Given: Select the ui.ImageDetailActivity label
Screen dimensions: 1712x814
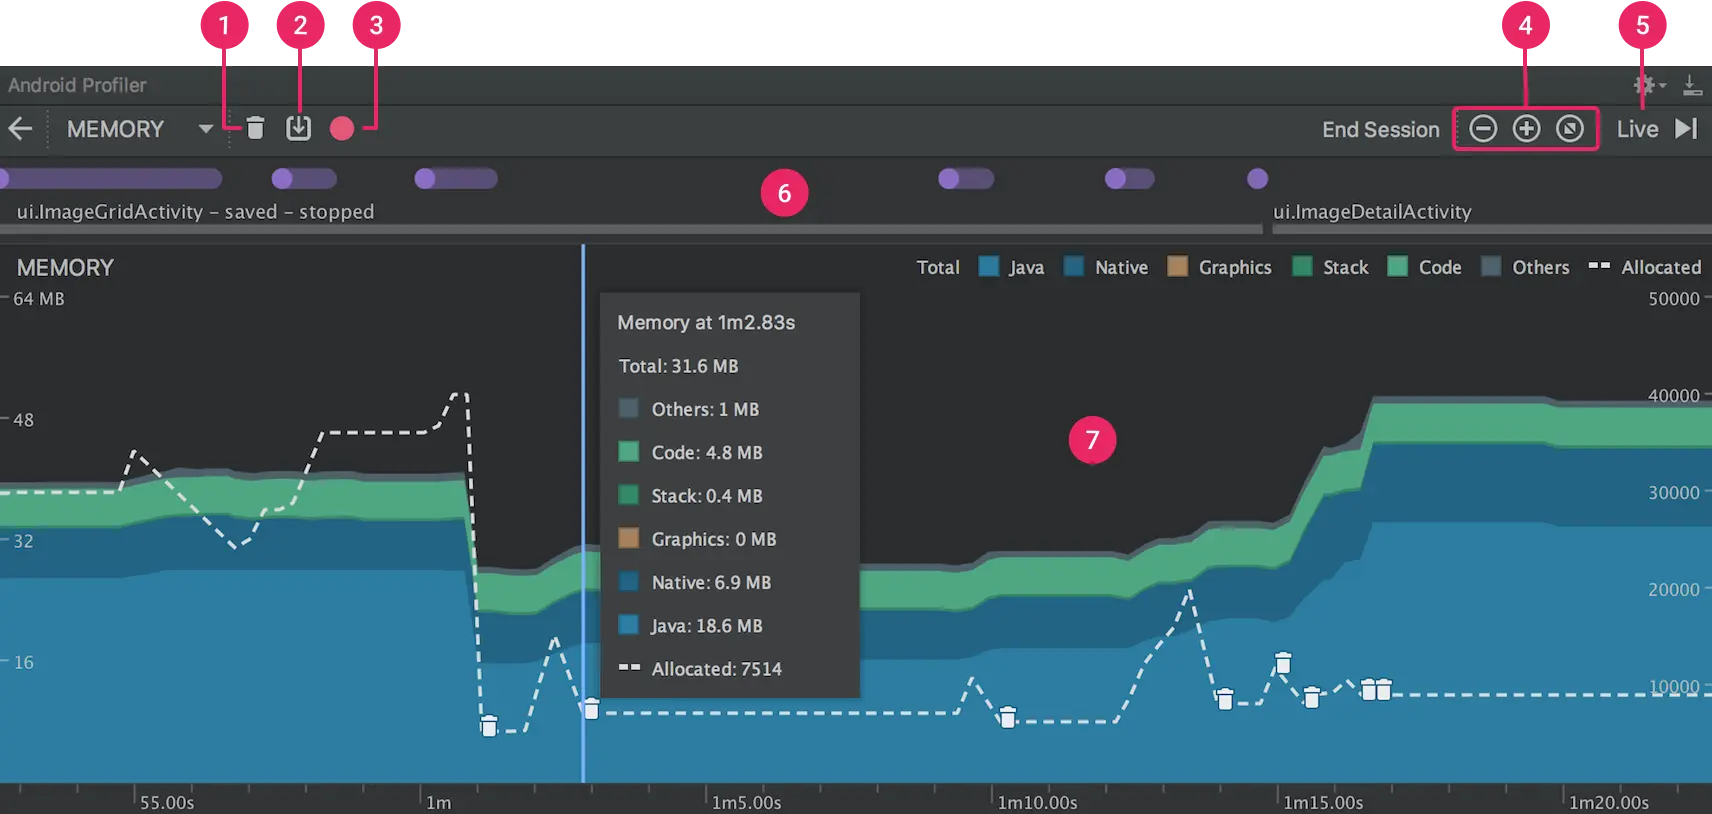Looking at the screenshot, I should click(x=1372, y=211).
